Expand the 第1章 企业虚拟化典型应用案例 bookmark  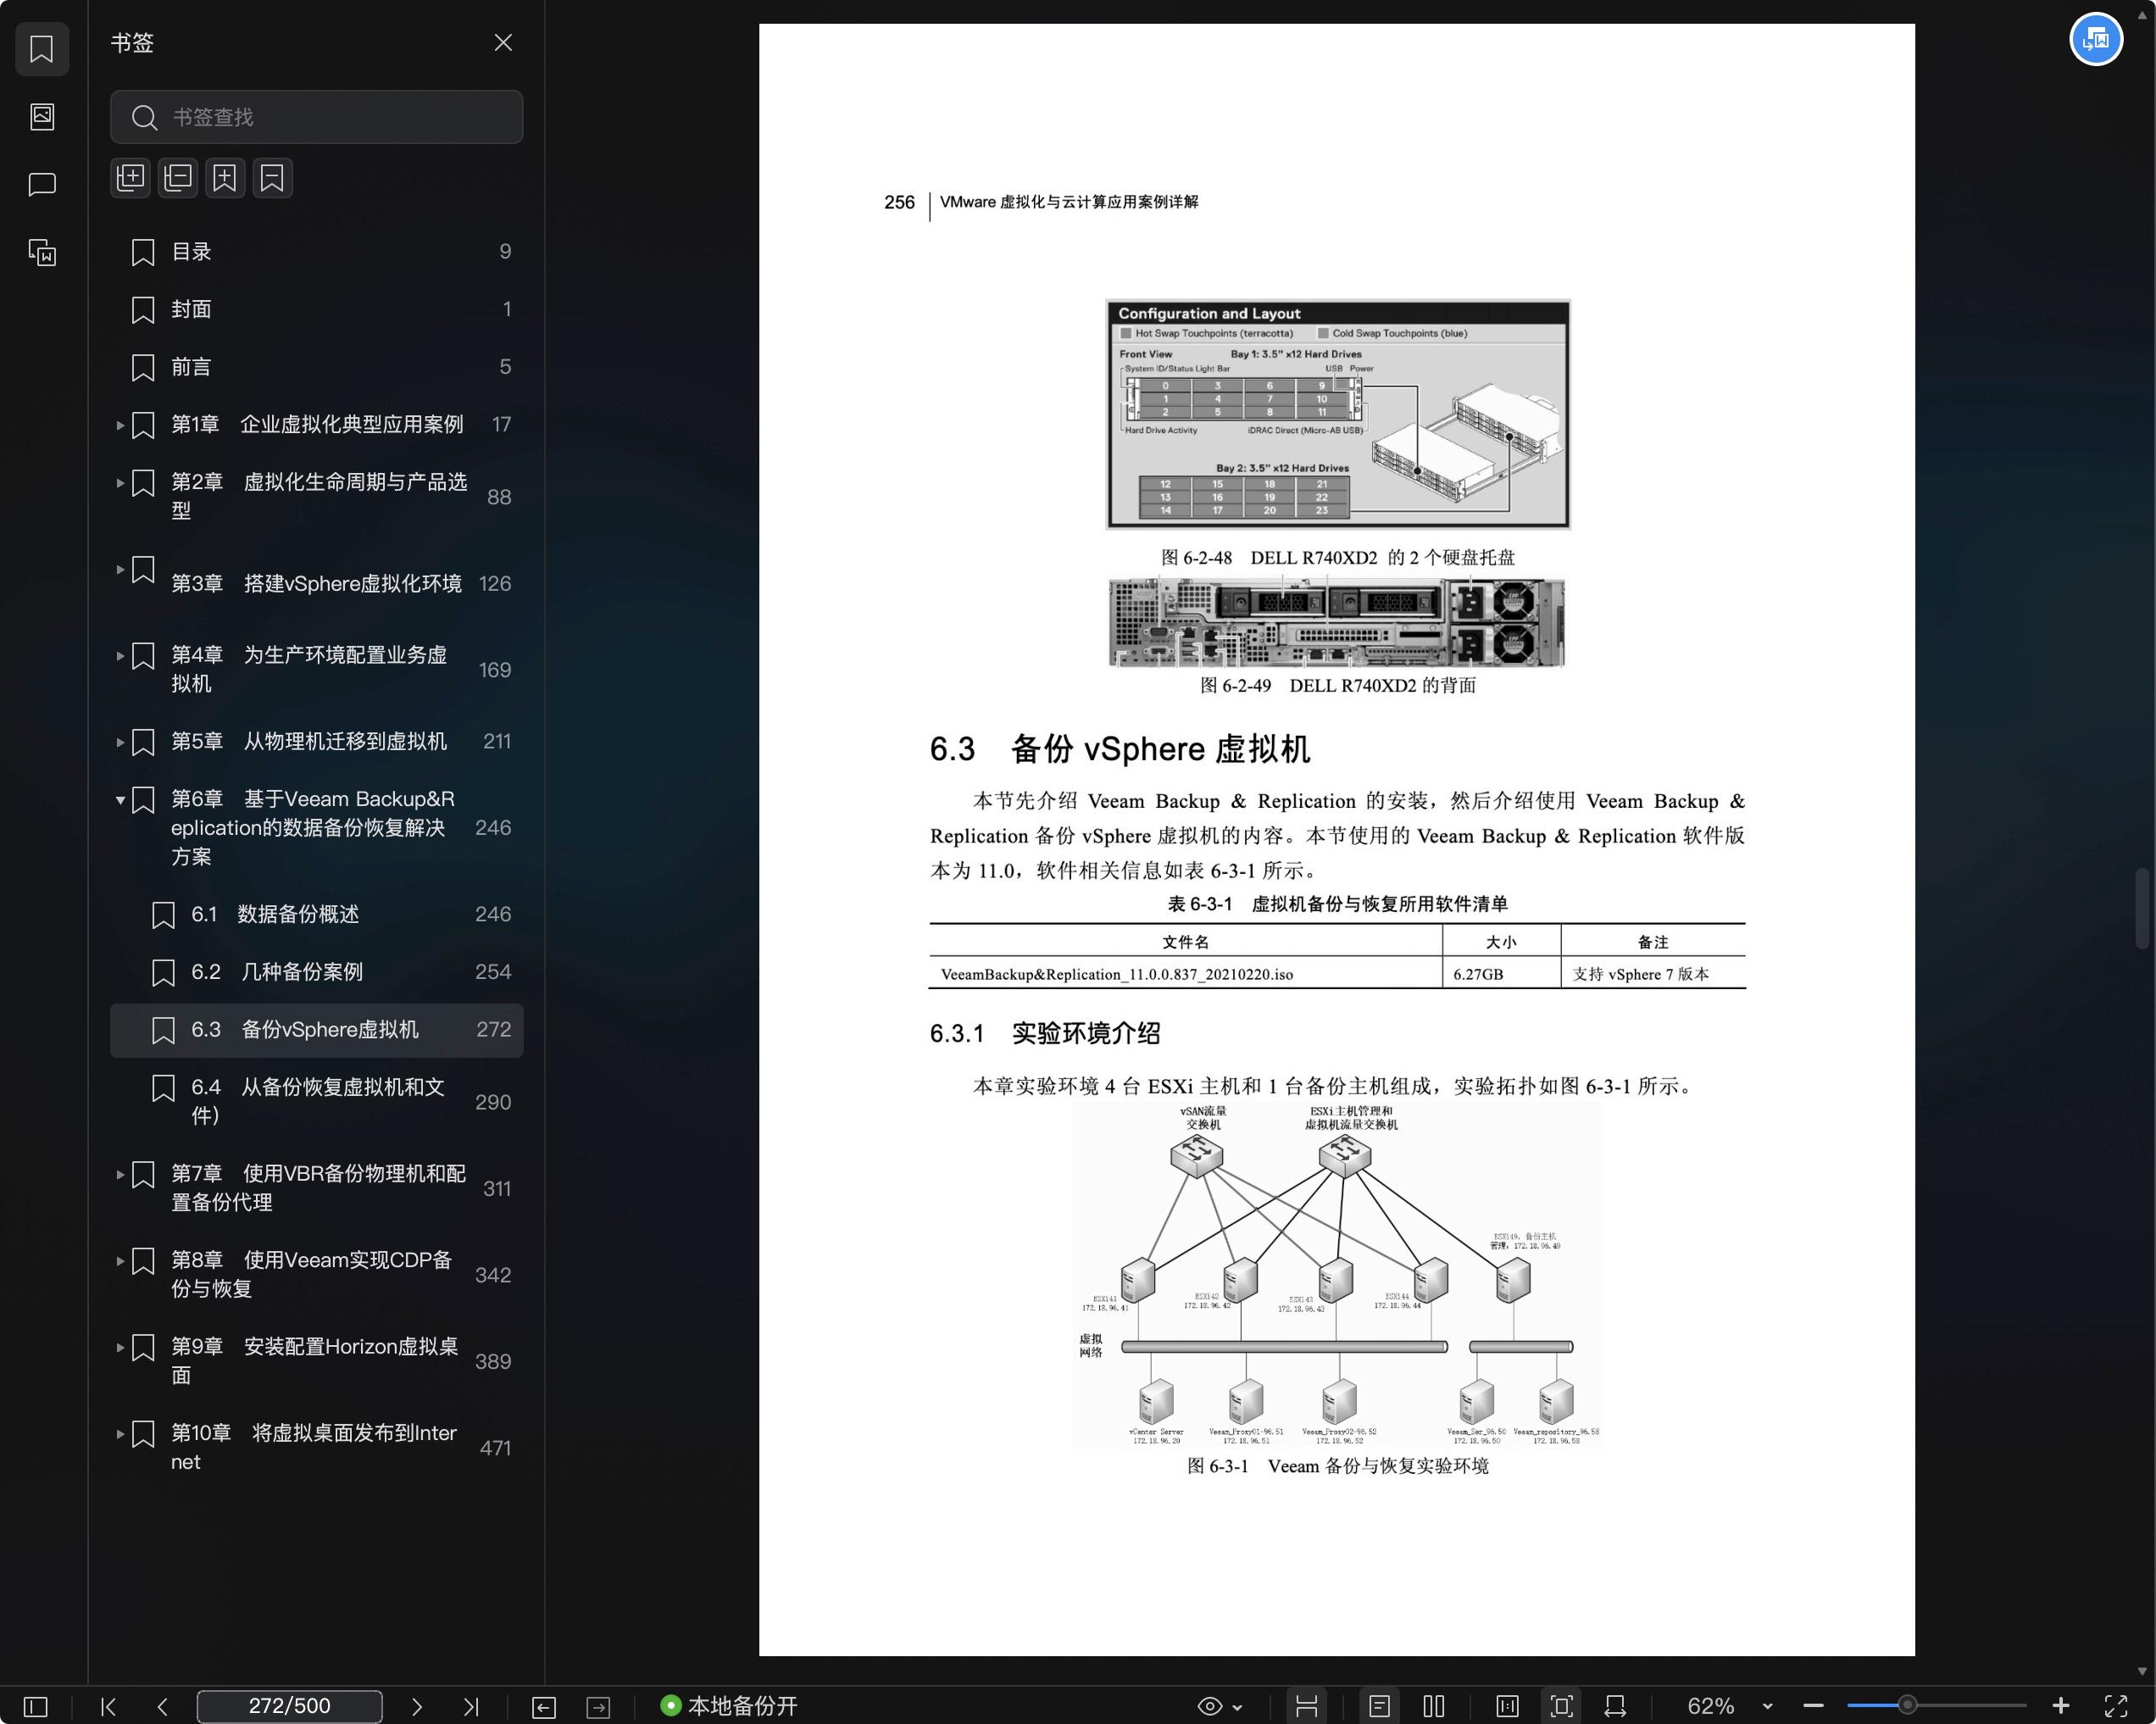coord(120,425)
